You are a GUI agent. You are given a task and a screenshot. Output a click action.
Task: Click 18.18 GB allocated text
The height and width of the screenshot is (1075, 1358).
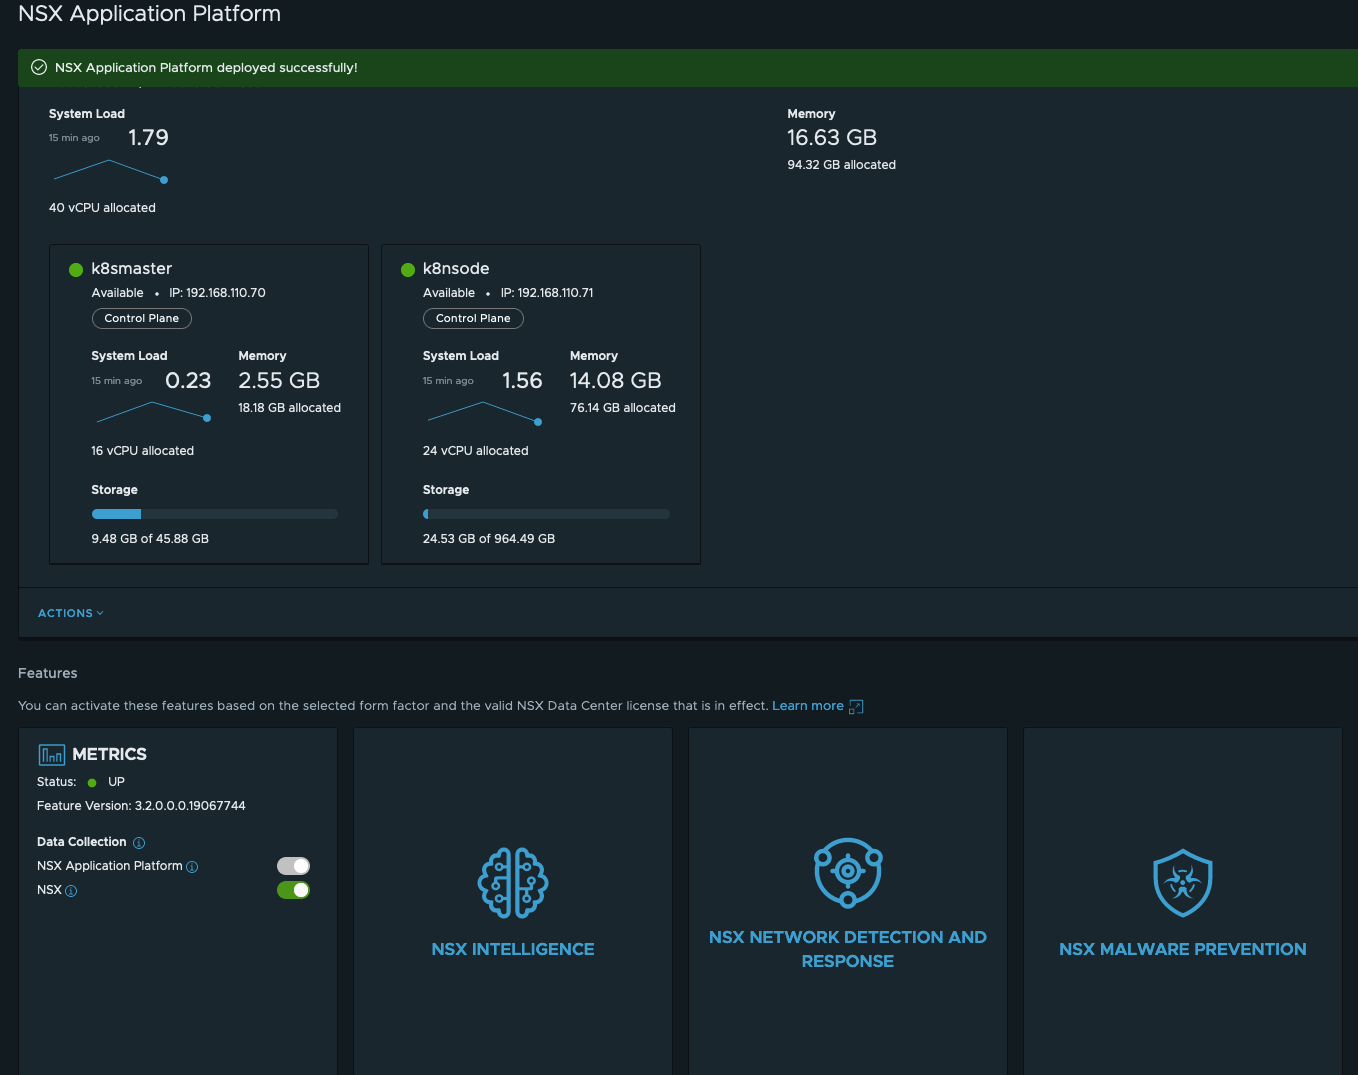(x=289, y=408)
